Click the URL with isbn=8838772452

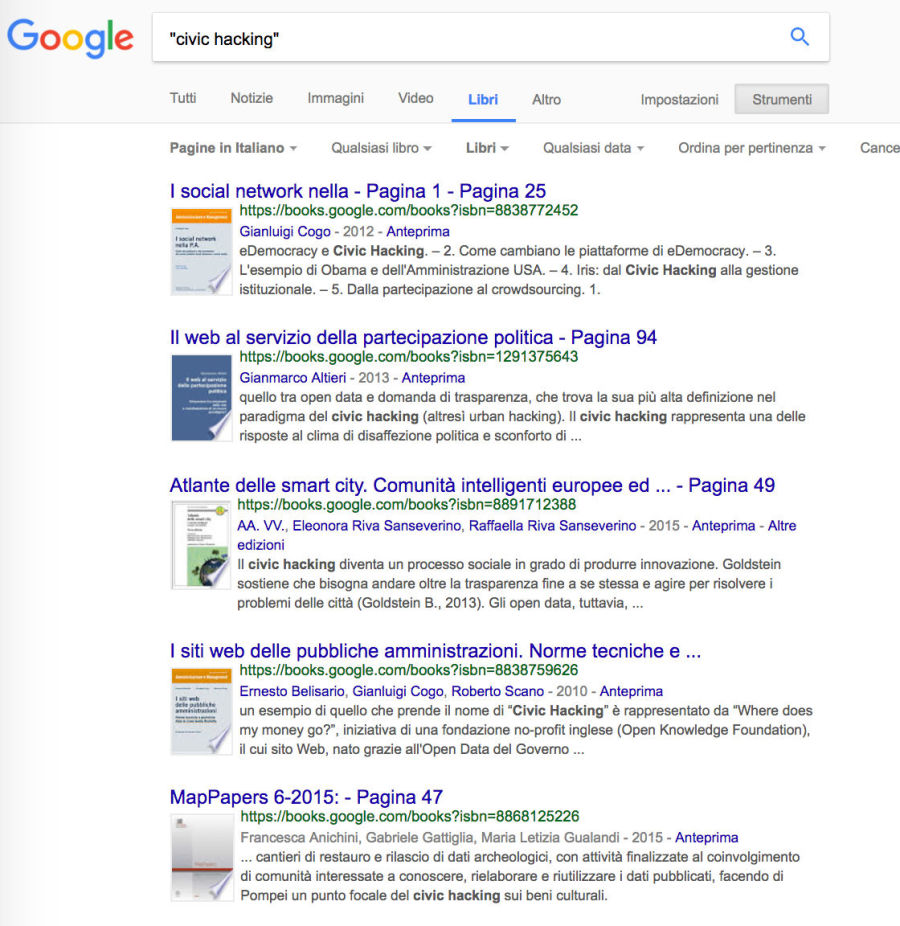coord(409,210)
